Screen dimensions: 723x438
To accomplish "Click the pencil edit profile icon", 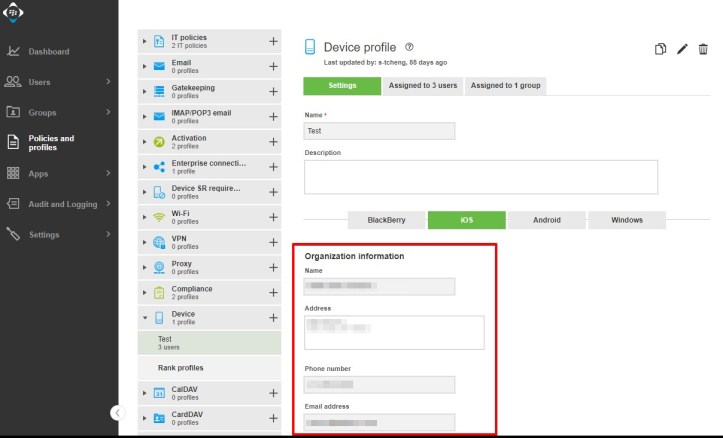I will coord(682,49).
